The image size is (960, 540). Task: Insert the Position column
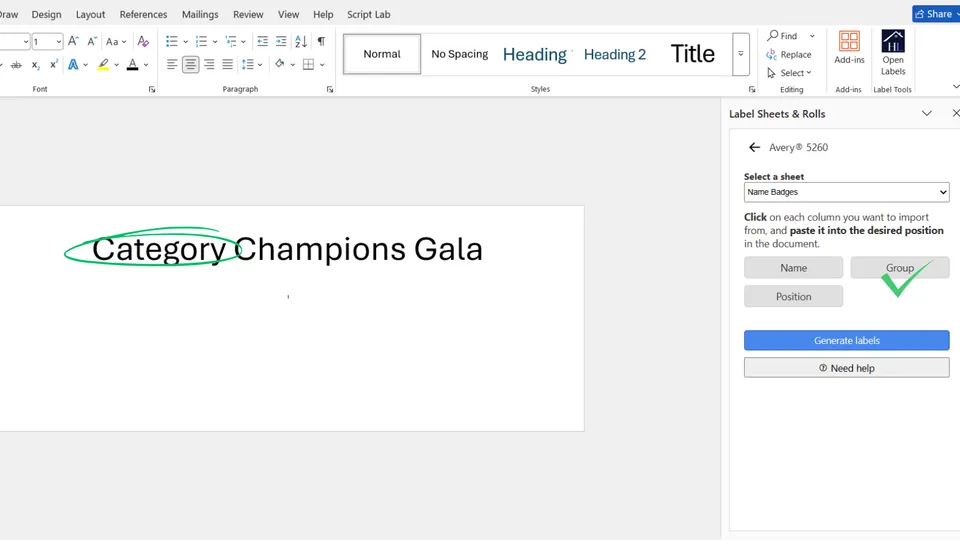click(793, 296)
